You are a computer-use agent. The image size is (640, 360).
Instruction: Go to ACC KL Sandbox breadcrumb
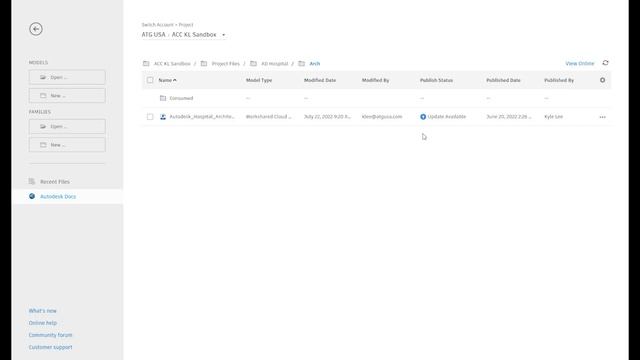click(x=172, y=64)
